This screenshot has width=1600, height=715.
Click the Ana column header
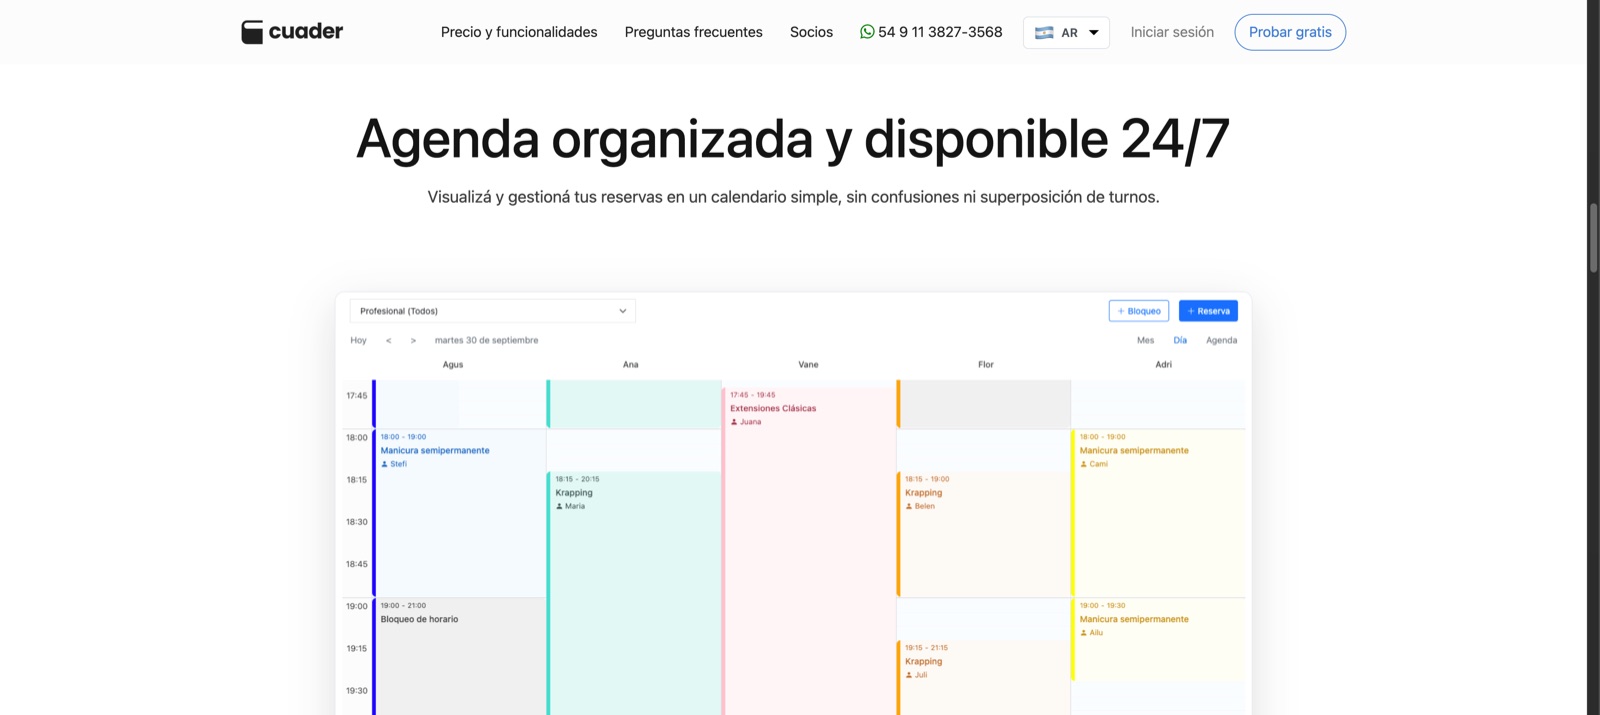pos(630,365)
